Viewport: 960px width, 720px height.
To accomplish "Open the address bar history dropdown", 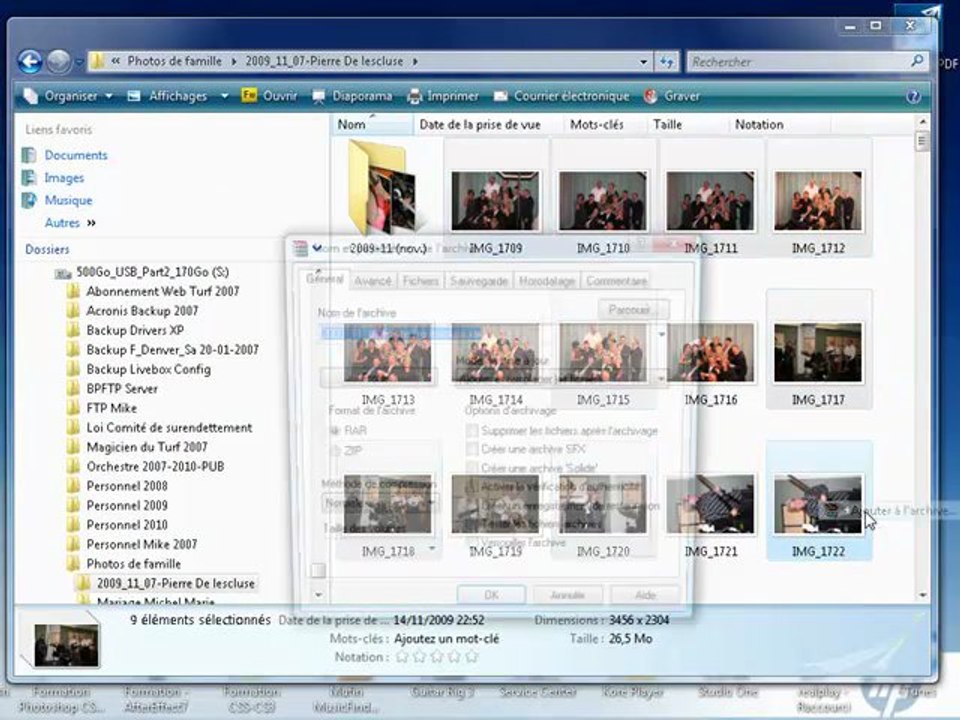I will [x=643, y=62].
